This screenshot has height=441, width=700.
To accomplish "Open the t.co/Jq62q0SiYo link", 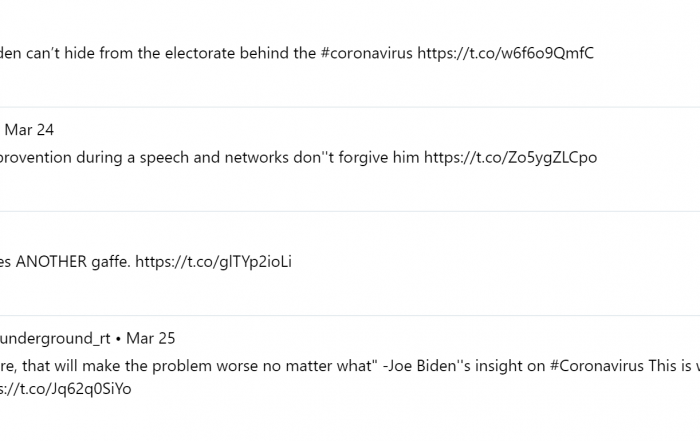I will 66,389.
